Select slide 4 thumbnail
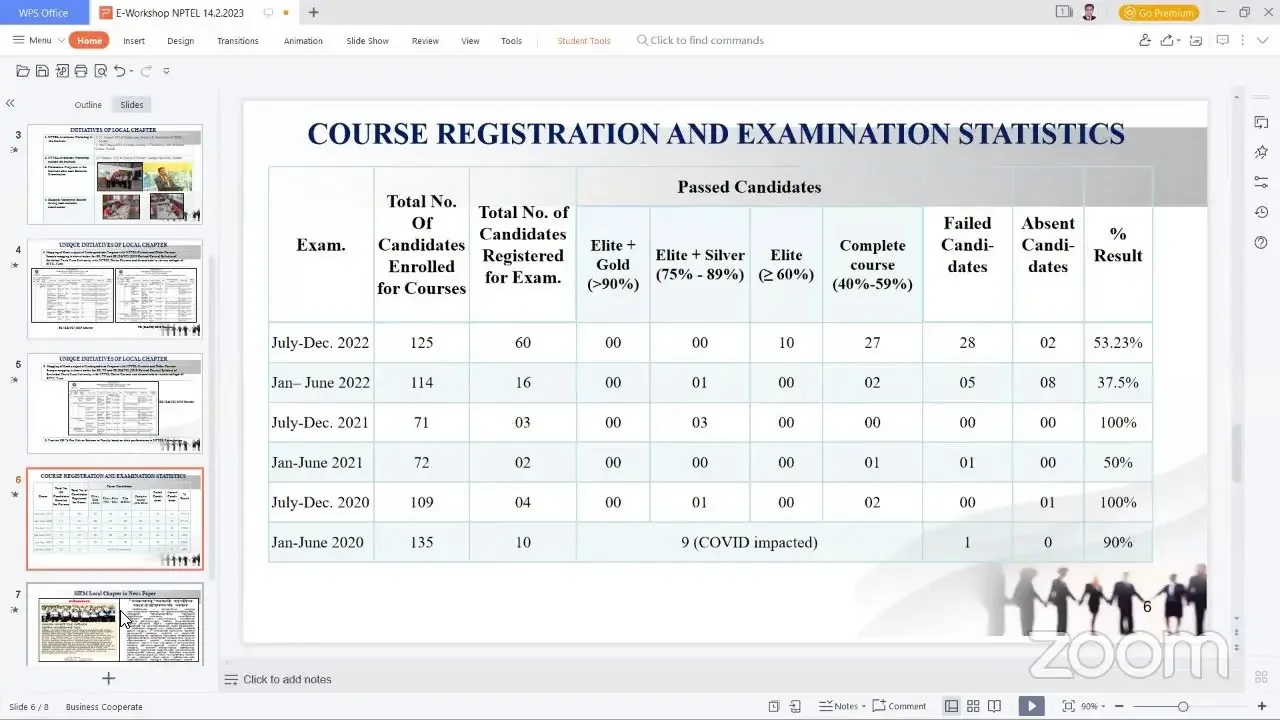Screen dimensions: 1280x720 click(x=115, y=289)
